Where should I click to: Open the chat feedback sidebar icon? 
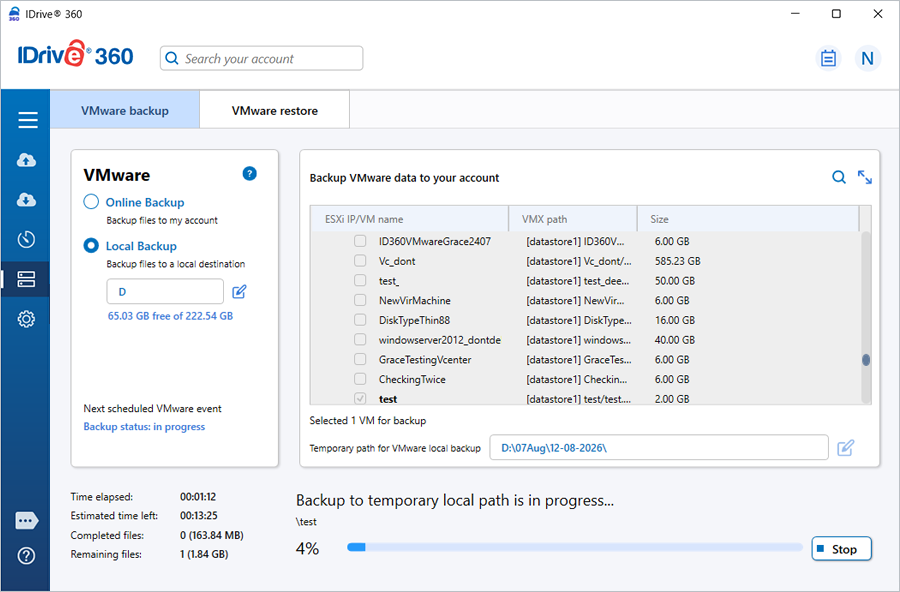point(26,521)
